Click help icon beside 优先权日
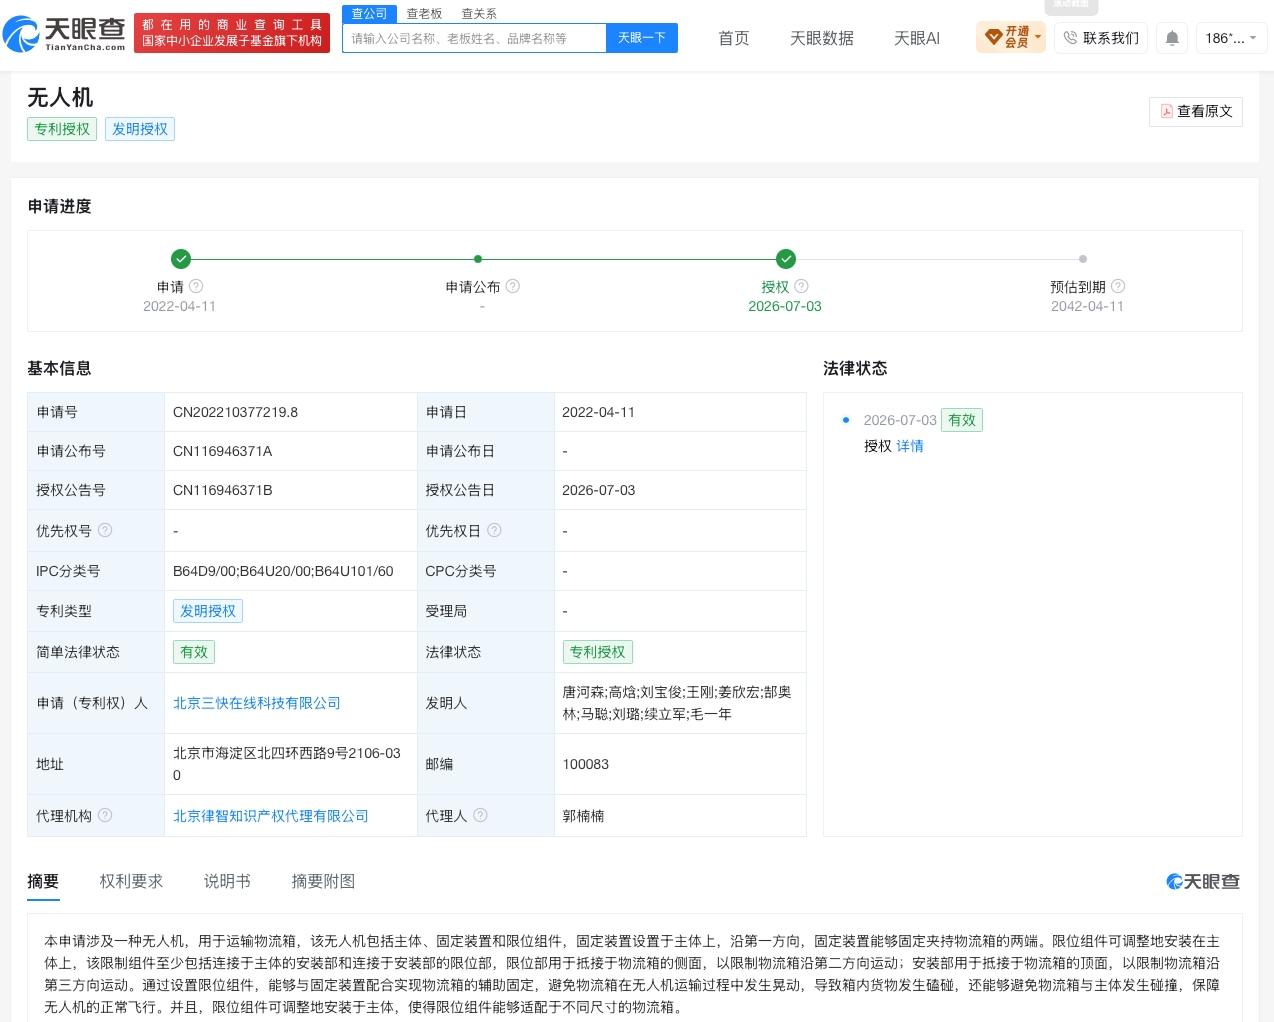The width and height of the screenshot is (1274, 1022). coord(494,530)
